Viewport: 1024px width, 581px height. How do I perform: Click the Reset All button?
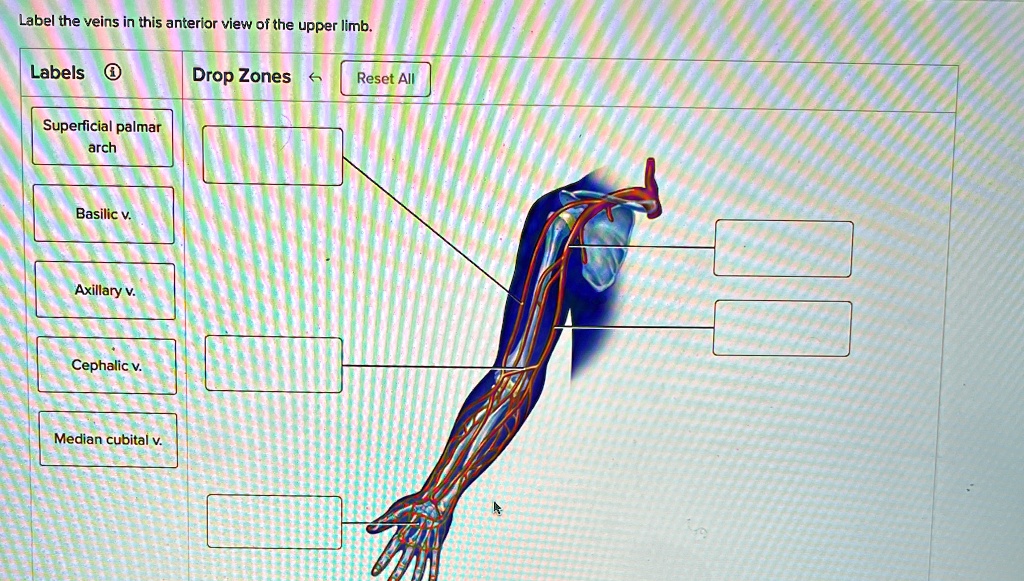pyautogui.click(x=385, y=78)
